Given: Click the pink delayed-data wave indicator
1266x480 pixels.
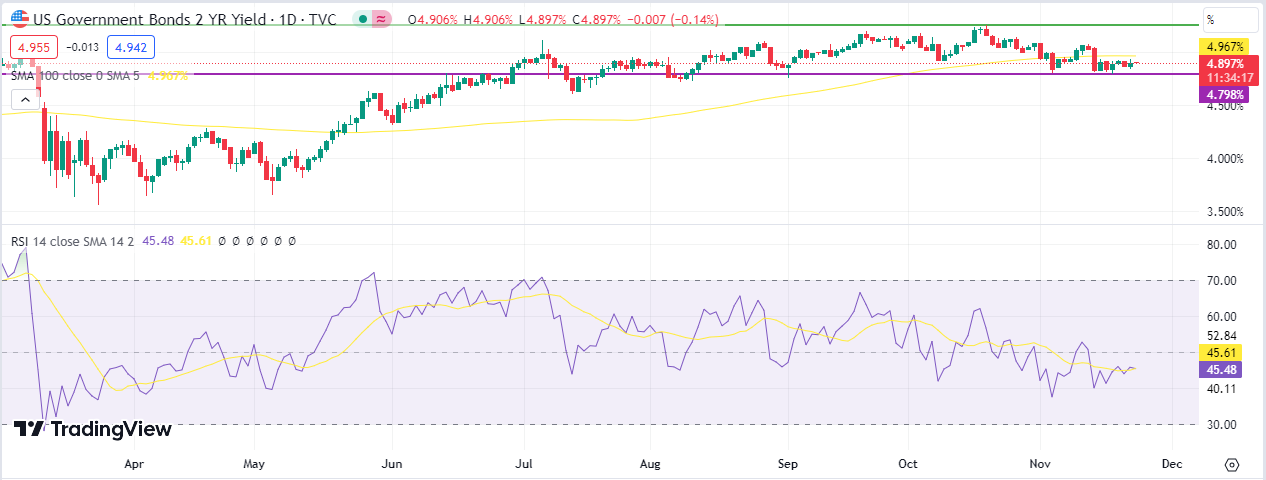Looking at the screenshot, I should 381,19.
